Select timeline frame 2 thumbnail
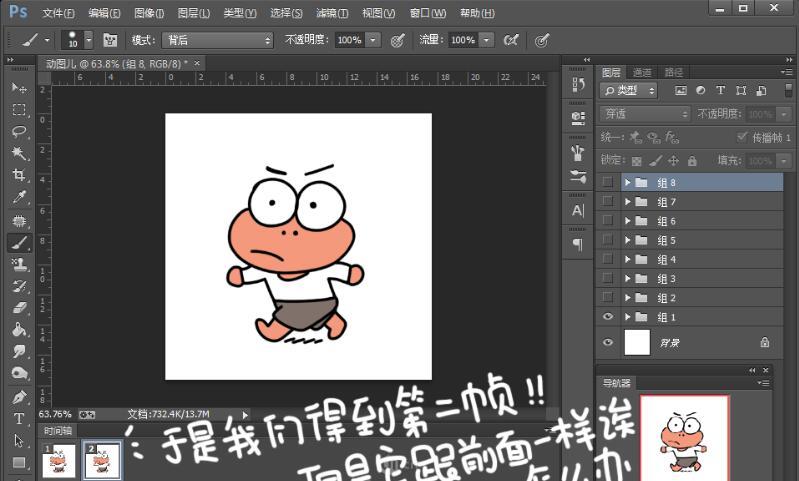The height and width of the screenshot is (481, 799). [101, 461]
